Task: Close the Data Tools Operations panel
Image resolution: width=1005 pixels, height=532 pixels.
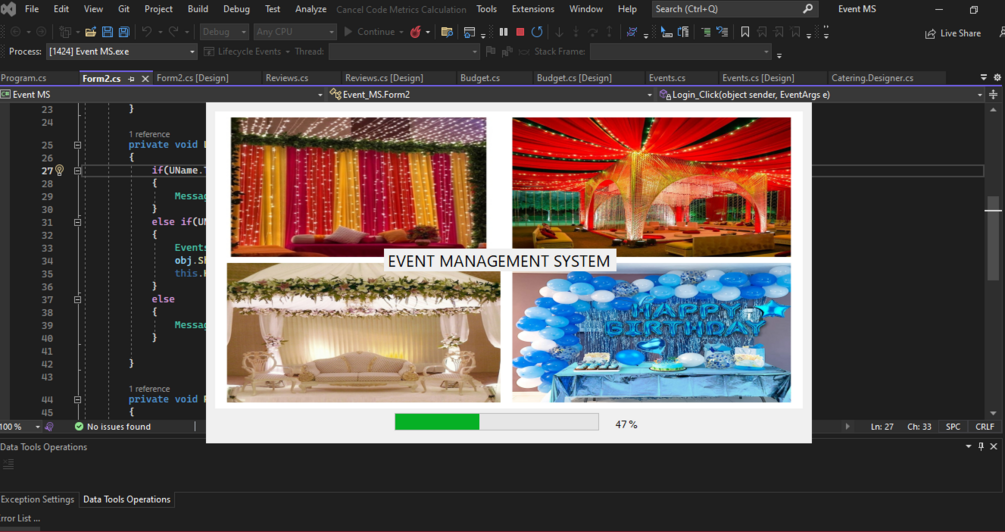Action: [x=994, y=447]
